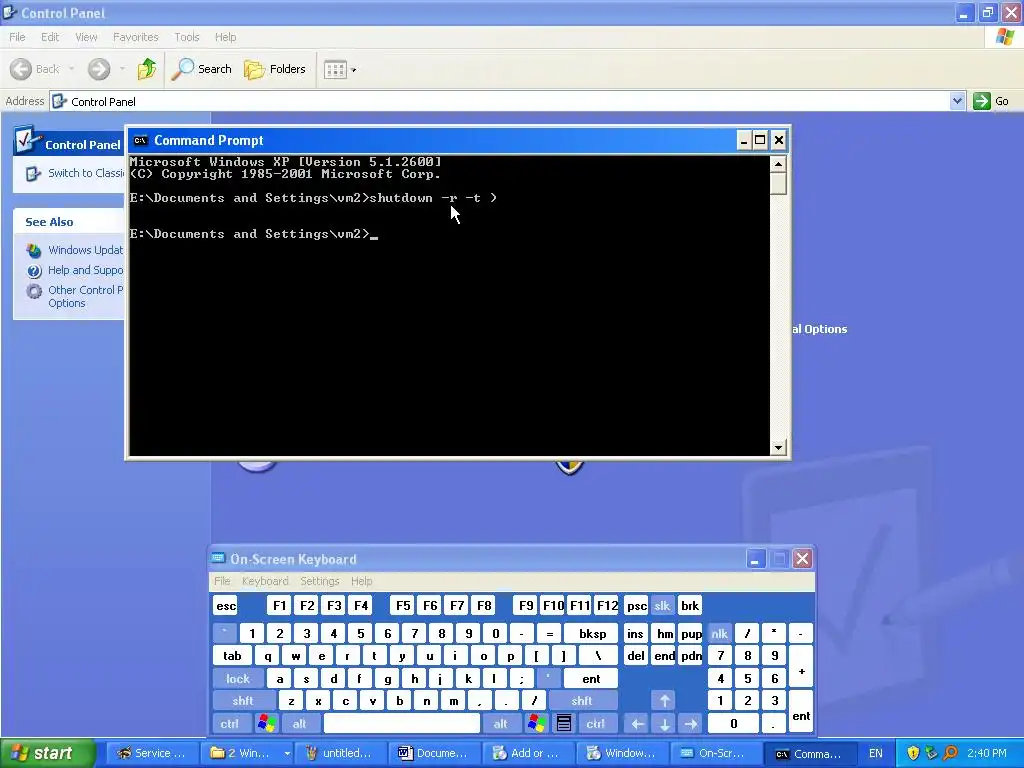1024x768 pixels.
Task: Click the esc key on On-Screen Keyboard
Action: click(x=226, y=606)
